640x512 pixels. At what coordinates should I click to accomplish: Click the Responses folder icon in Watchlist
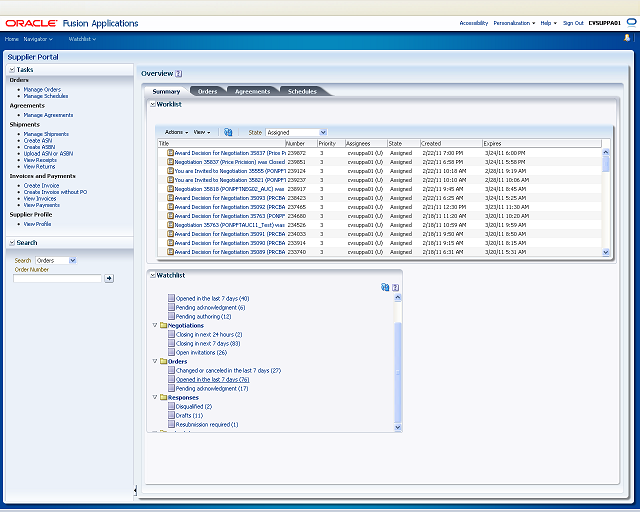point(164,397)
